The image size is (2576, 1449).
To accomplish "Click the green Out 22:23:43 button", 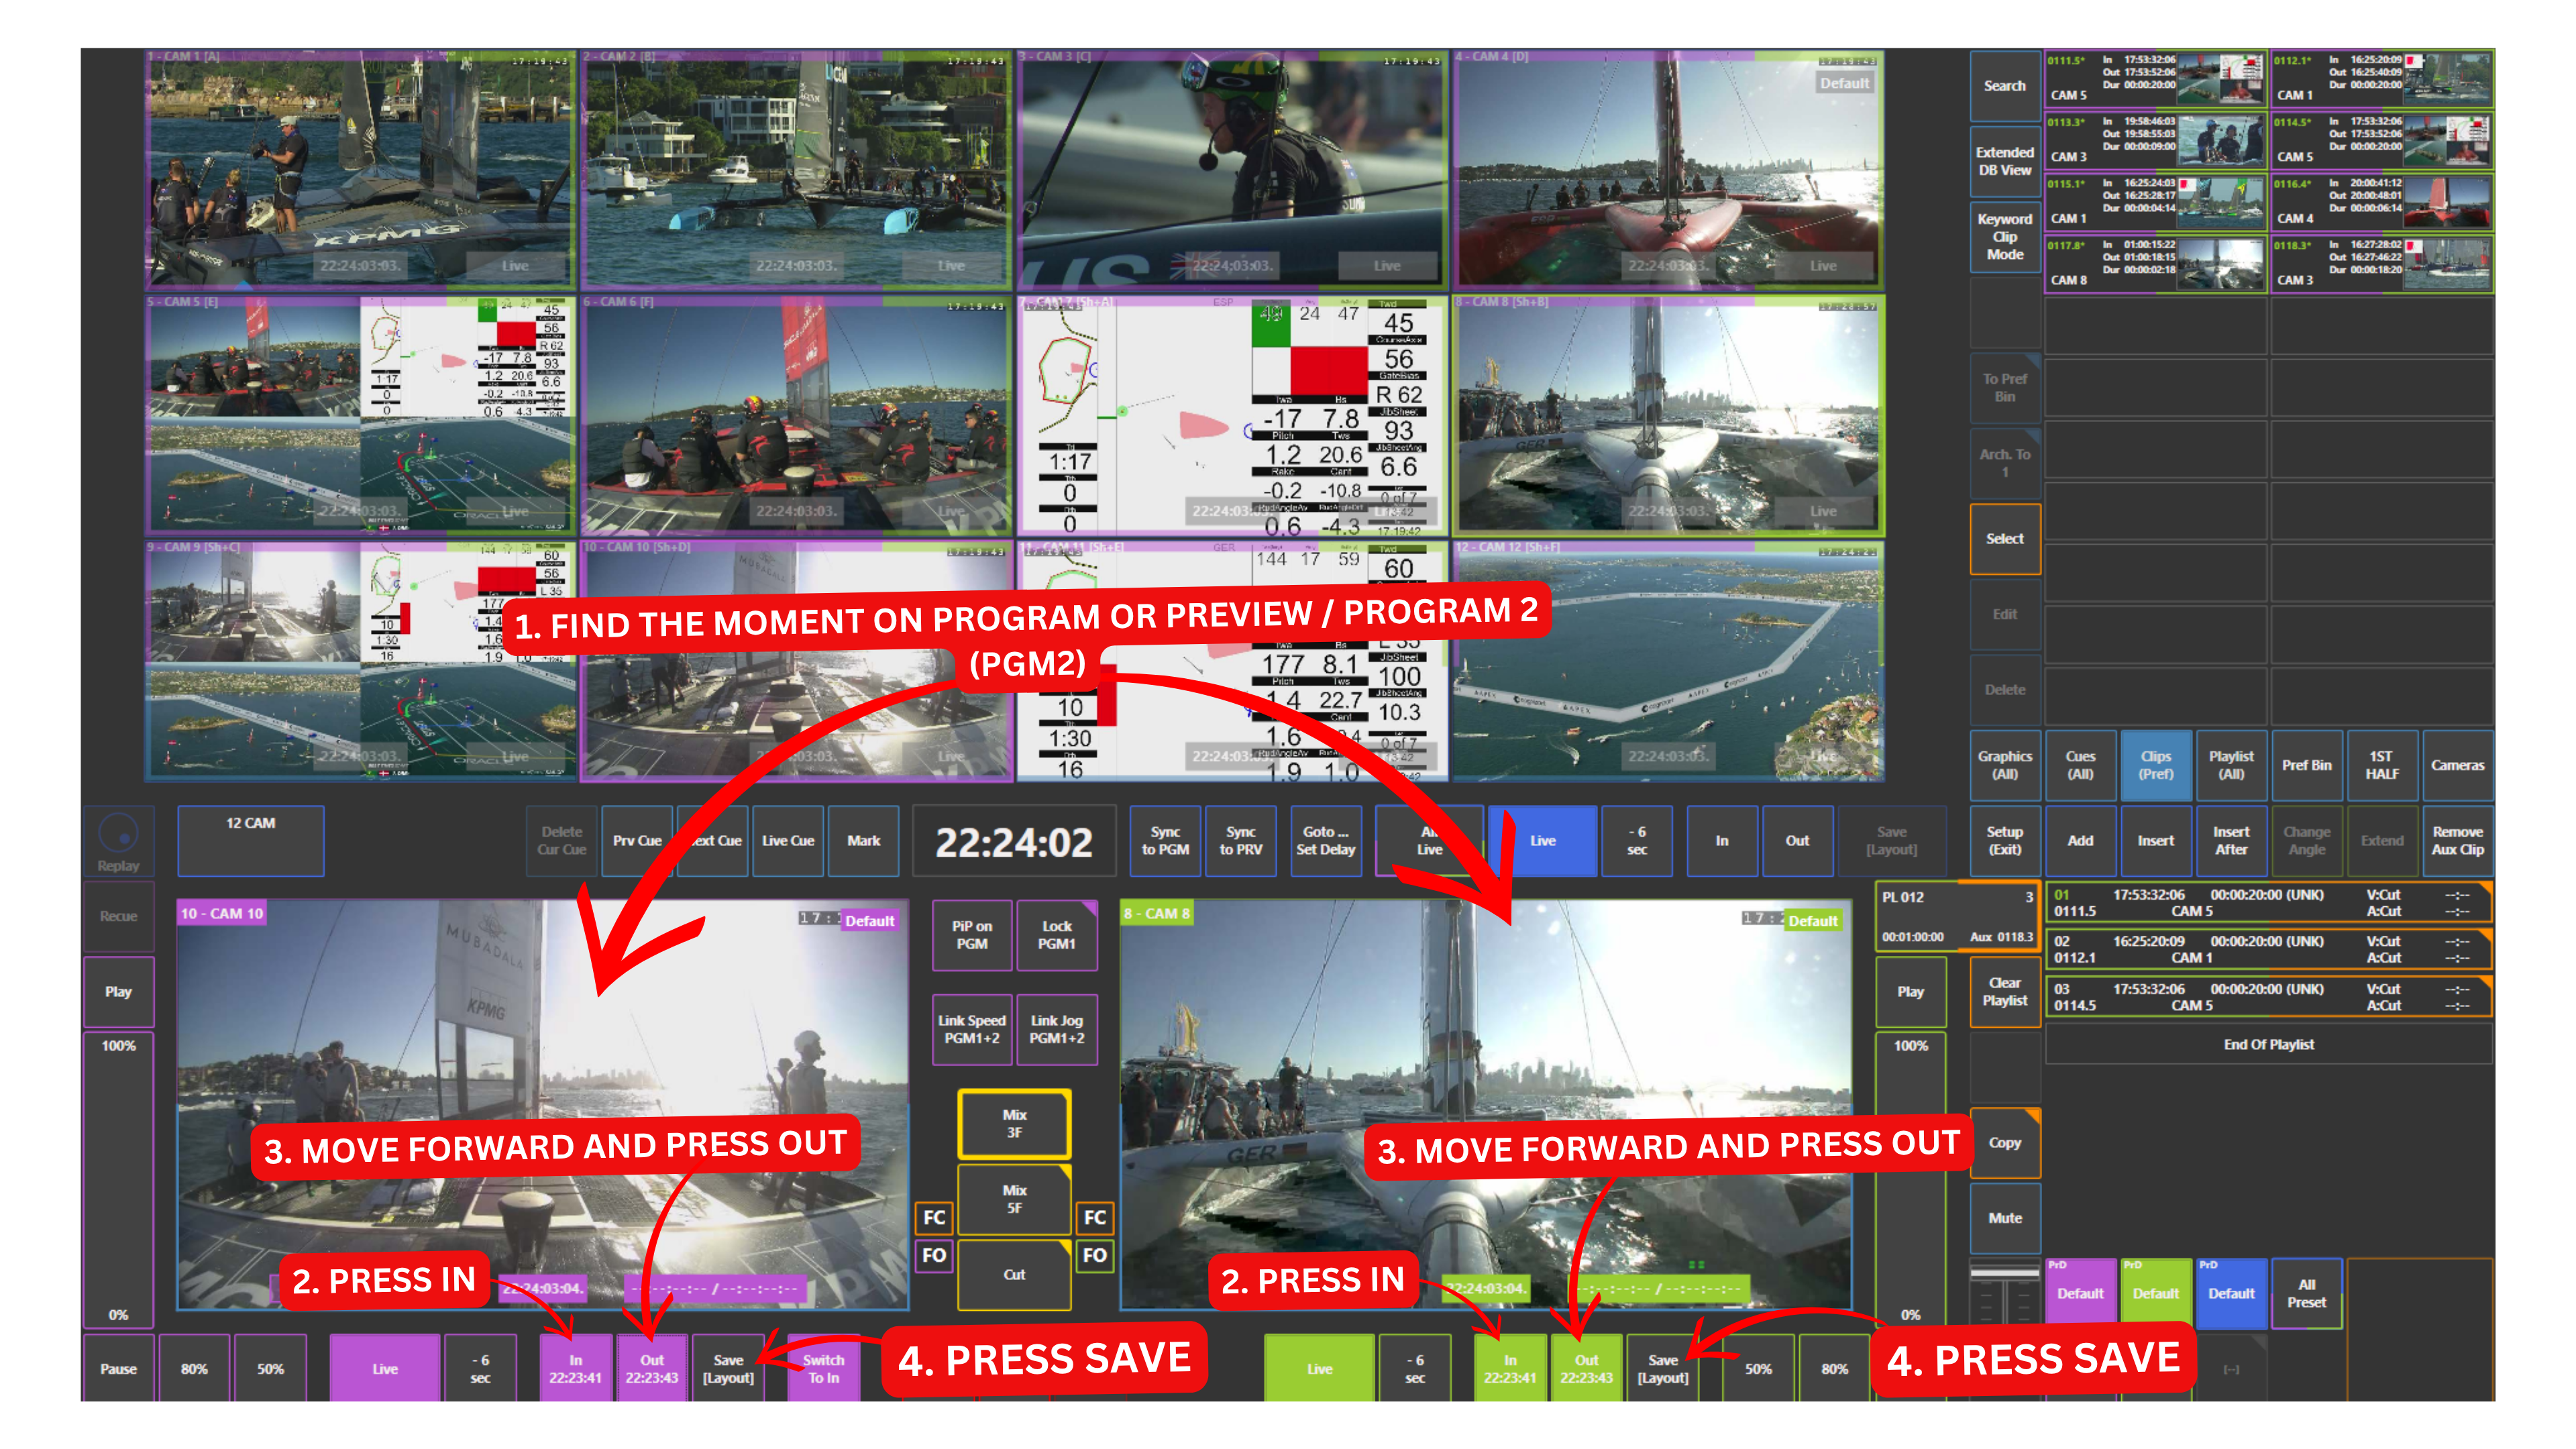I will click(x=1586, y=1368).
